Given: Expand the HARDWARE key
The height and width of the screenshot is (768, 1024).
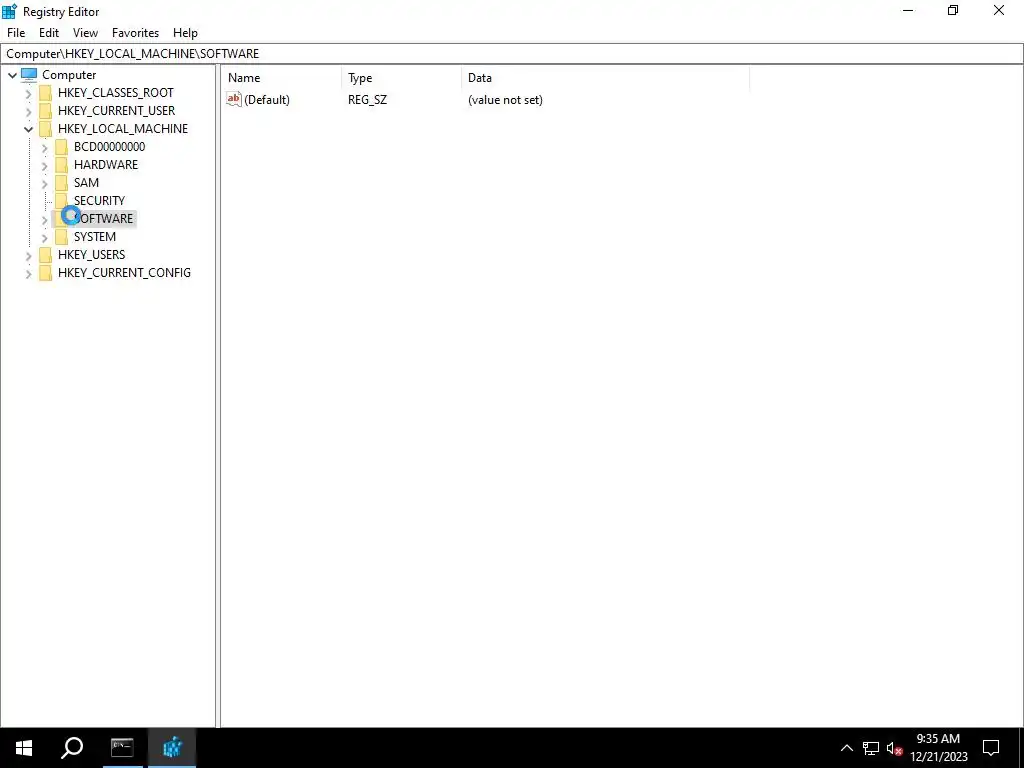Looking at the screenshot, I should point(44,166).
